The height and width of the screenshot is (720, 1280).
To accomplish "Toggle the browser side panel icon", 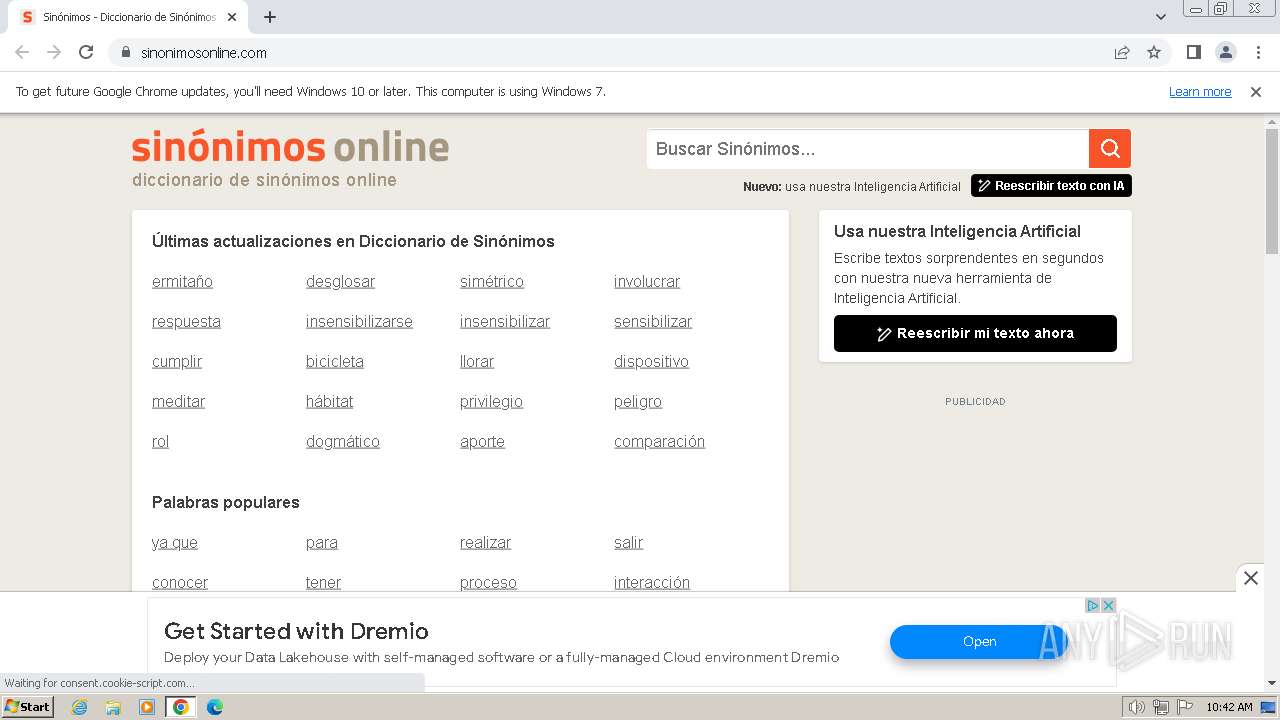I will pyautogui.click(x=1193, y=52).
